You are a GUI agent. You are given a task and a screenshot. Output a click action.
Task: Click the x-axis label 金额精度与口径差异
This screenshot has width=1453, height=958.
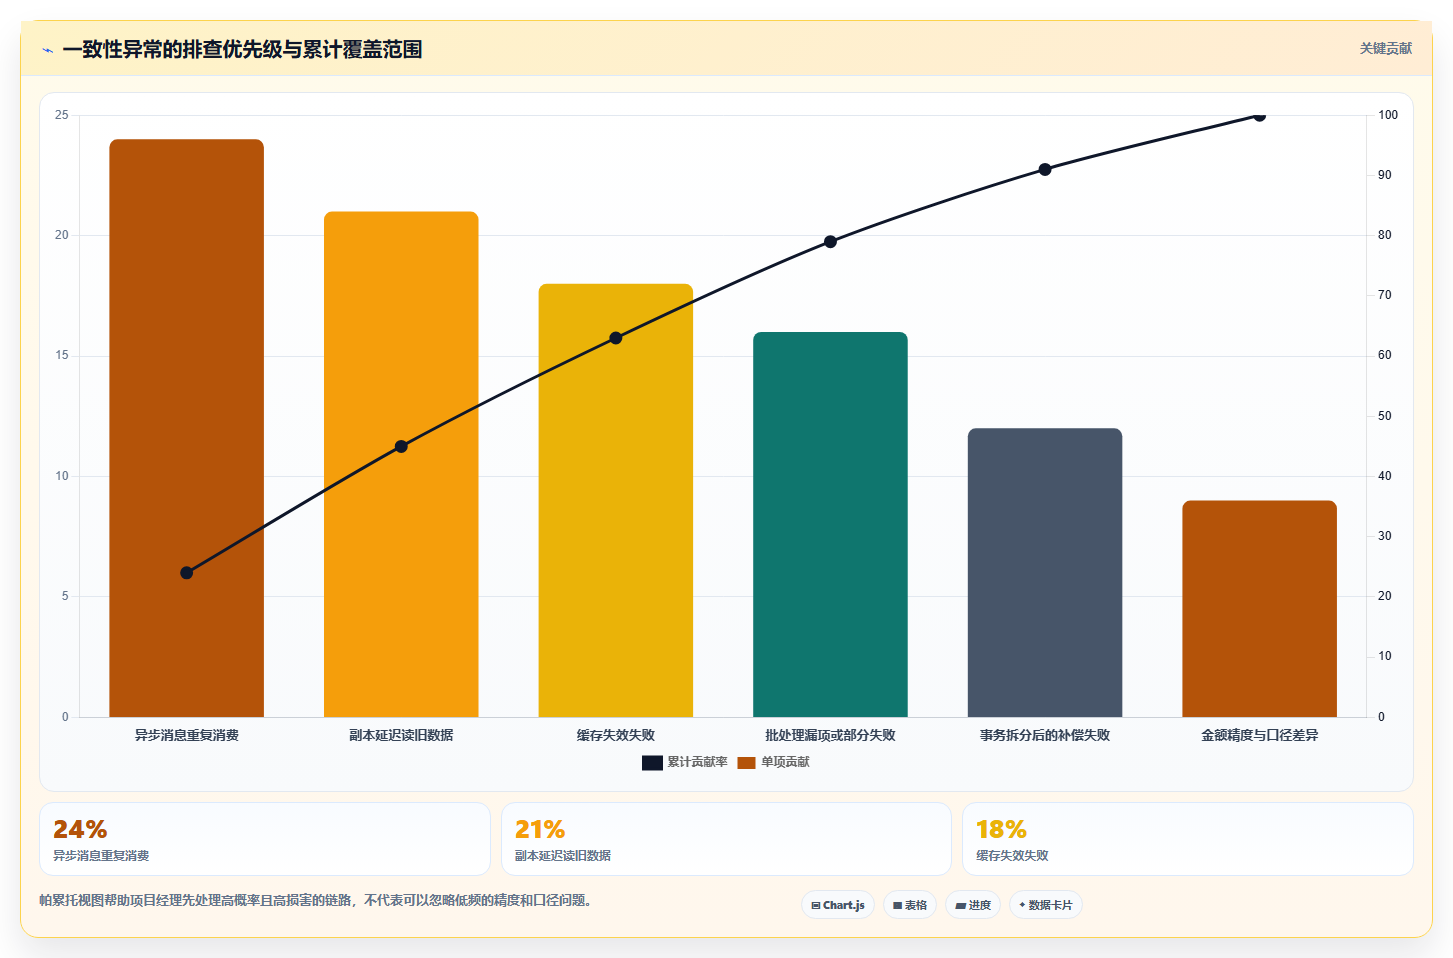coord(1259,735)
